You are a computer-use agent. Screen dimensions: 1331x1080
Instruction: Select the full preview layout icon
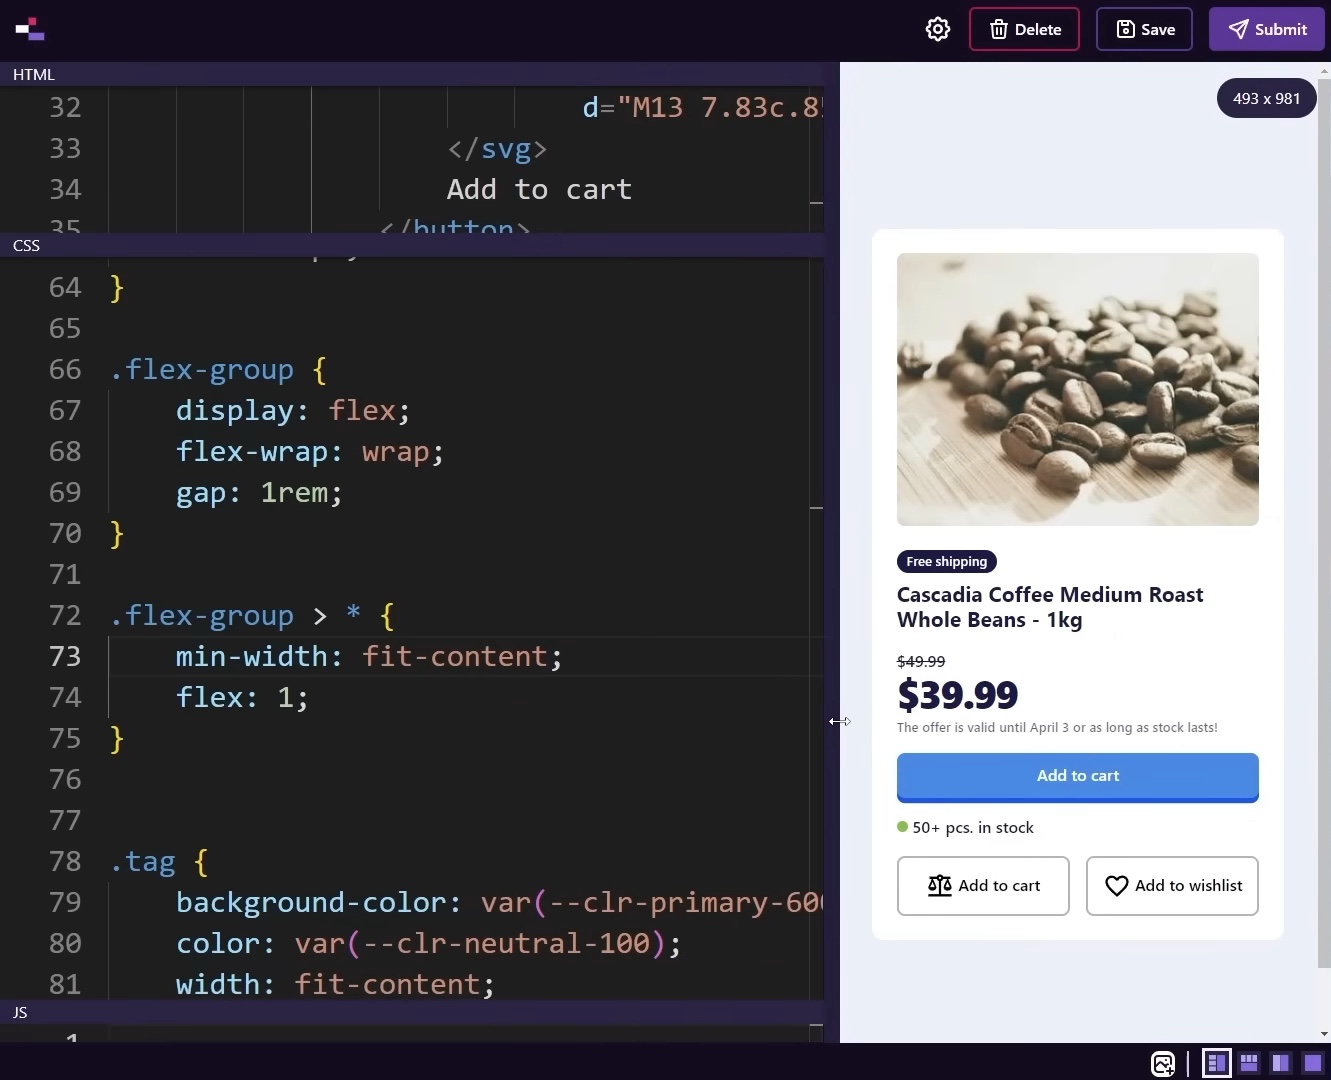(x=1313, y=1063)
